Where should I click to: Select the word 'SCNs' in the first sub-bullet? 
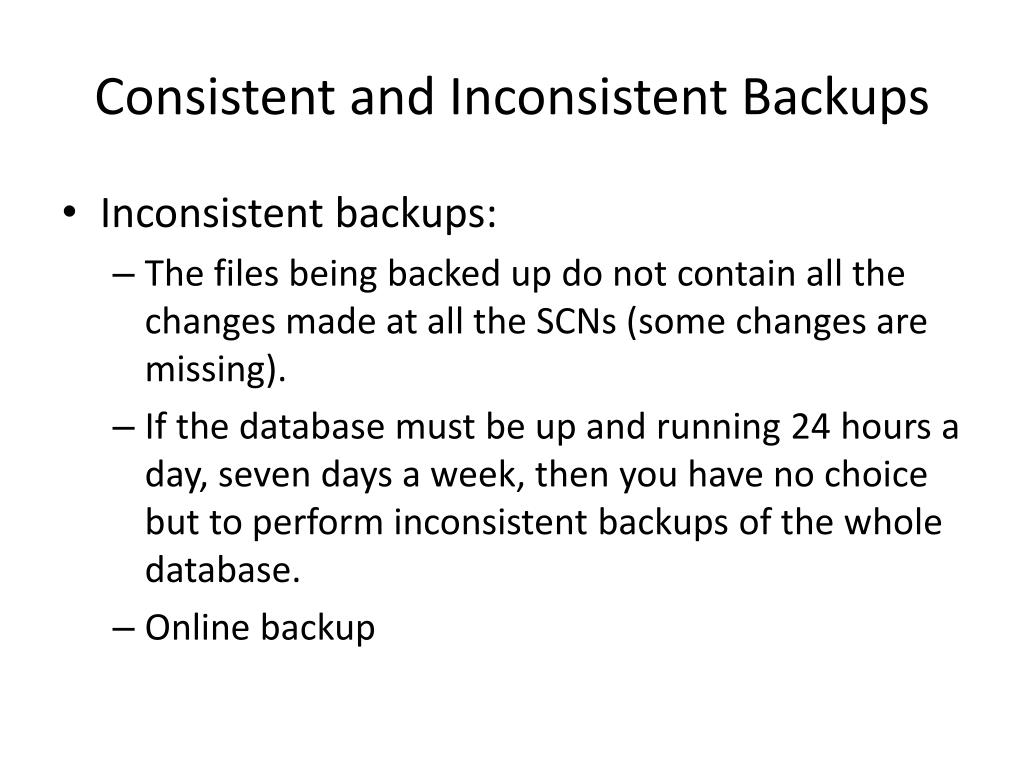[576, 321]
